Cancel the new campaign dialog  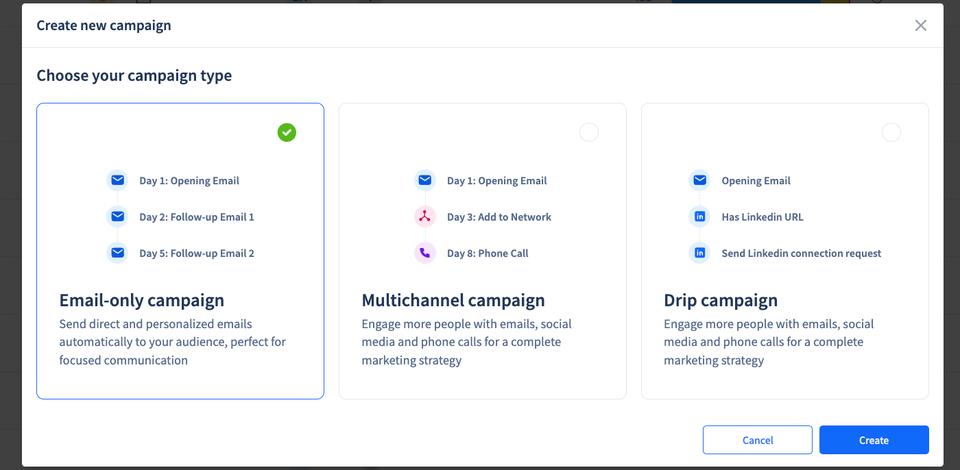(x=757, y=440)
